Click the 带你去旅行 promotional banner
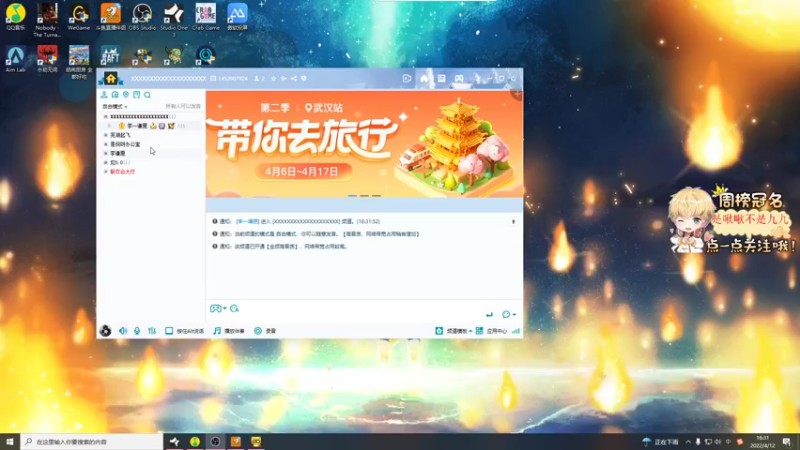Image resolution: width=800 pixels, height=450 pixels. pyautogui.click(x=364, y=144)
